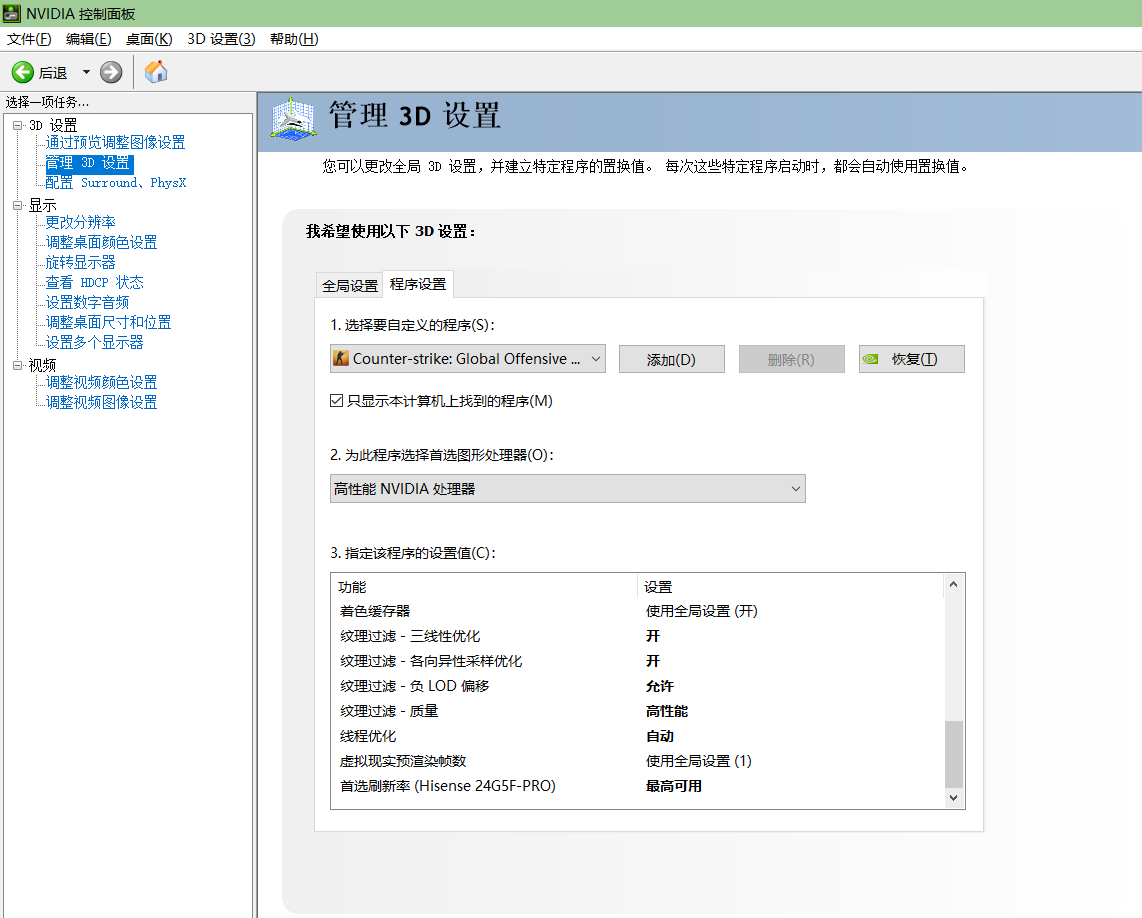
Task: Uncheck 只显示本计算机上找到的程序
Action: (x=337, y=401)
